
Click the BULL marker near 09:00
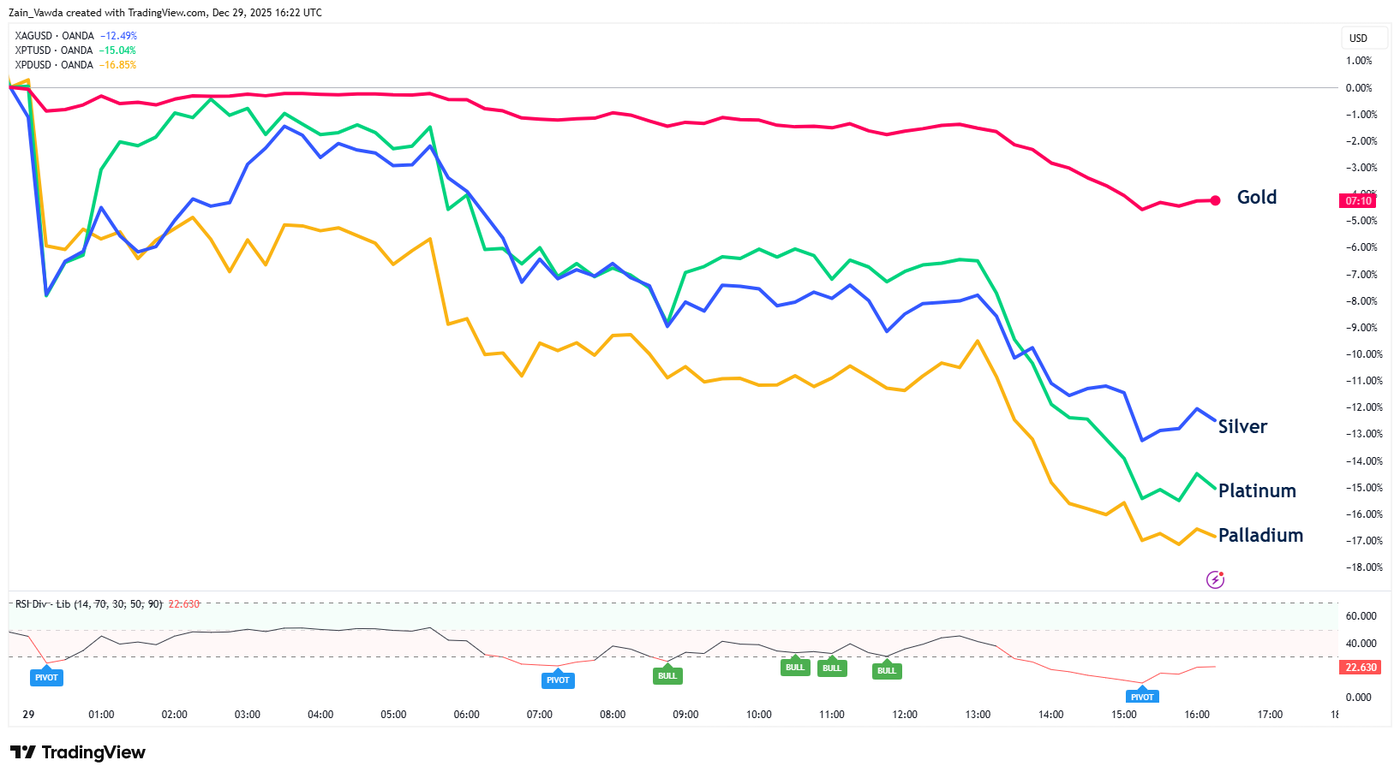(666, 675)
